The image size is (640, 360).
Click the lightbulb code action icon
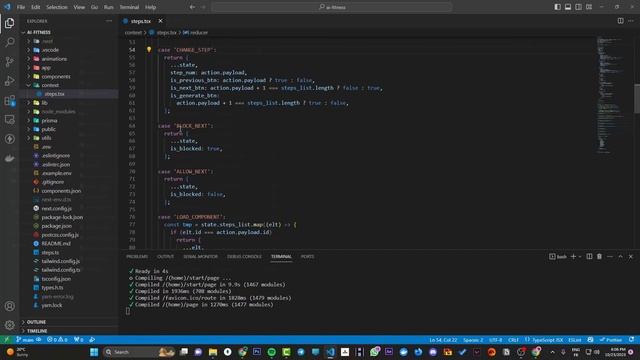click(149, 49)
